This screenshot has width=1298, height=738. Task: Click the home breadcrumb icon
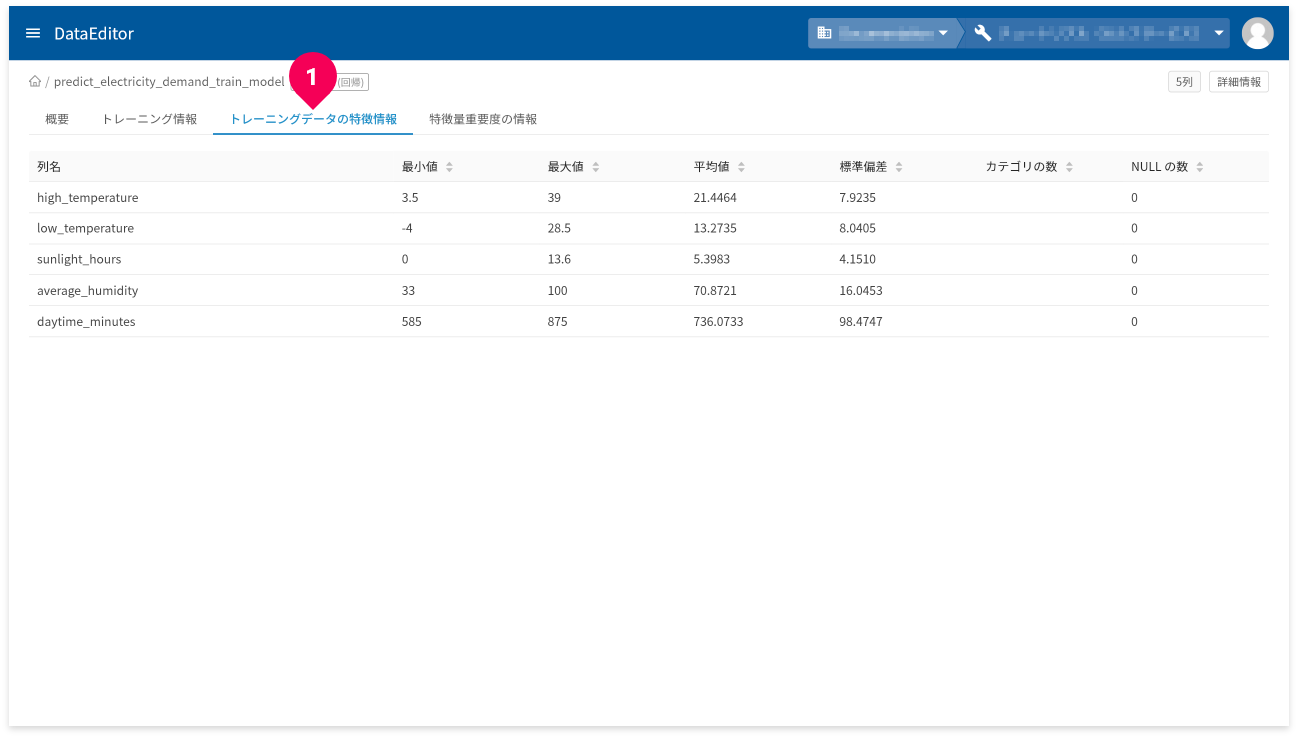(35, 82)
